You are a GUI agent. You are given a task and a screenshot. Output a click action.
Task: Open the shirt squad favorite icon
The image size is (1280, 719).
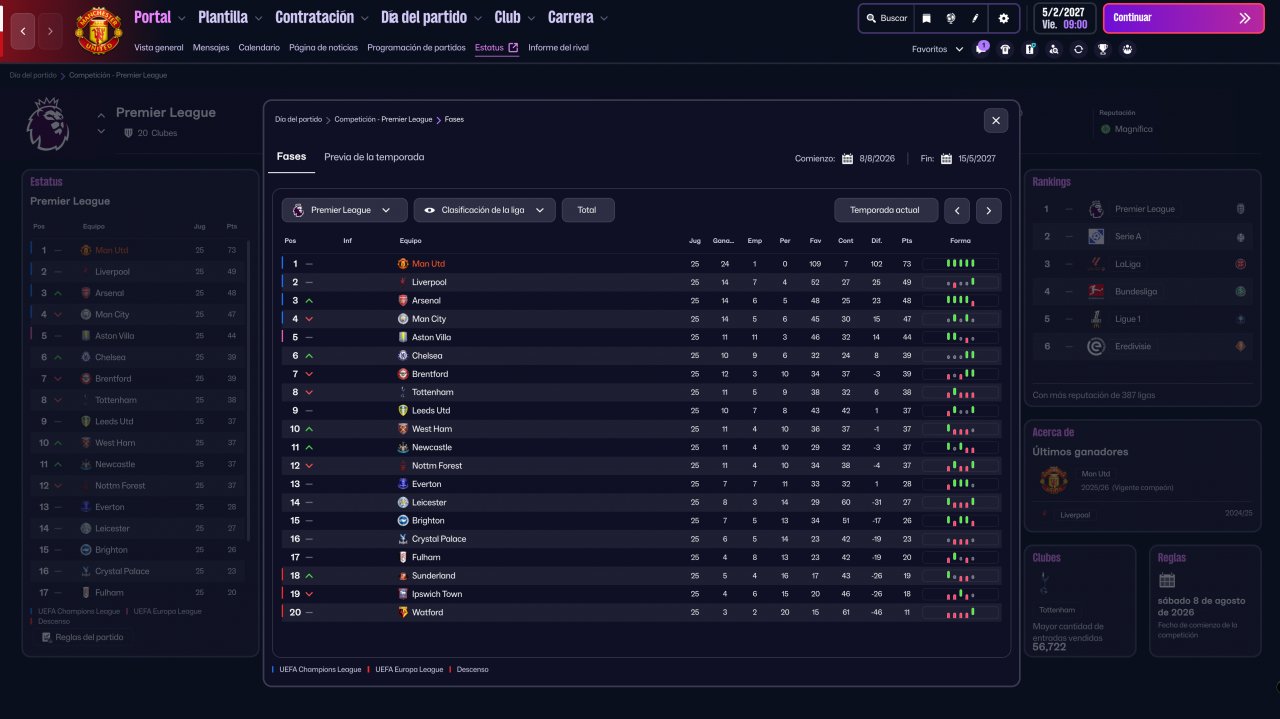click(x=1005, y=49)
